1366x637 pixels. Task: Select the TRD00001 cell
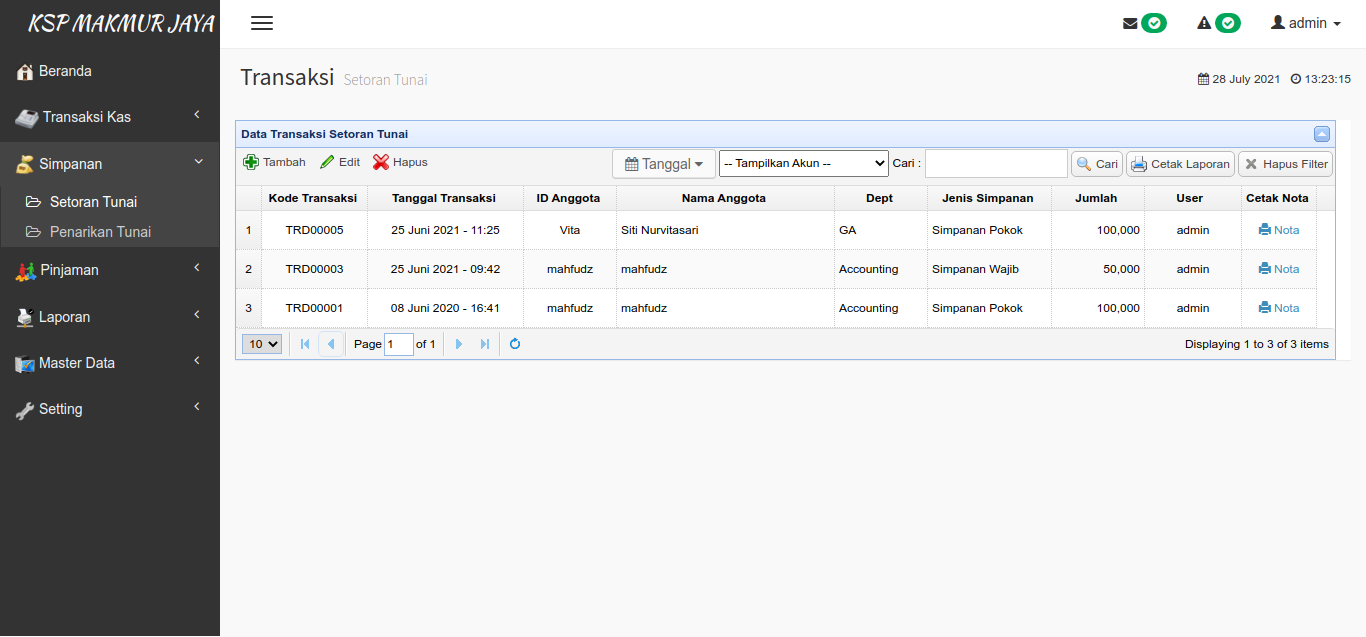(x=314, y=308)
